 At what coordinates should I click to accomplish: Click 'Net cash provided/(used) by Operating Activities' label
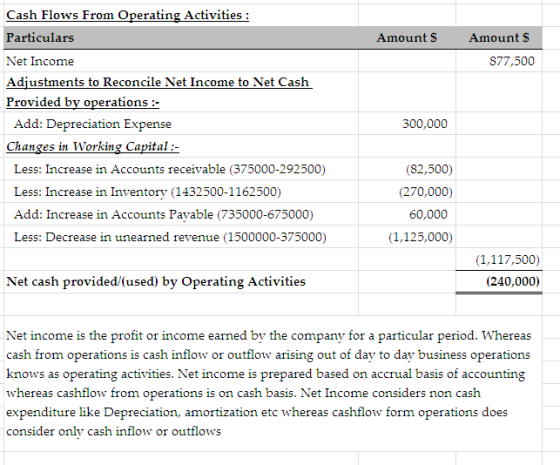pyautogui.click(x=156, y=281)
